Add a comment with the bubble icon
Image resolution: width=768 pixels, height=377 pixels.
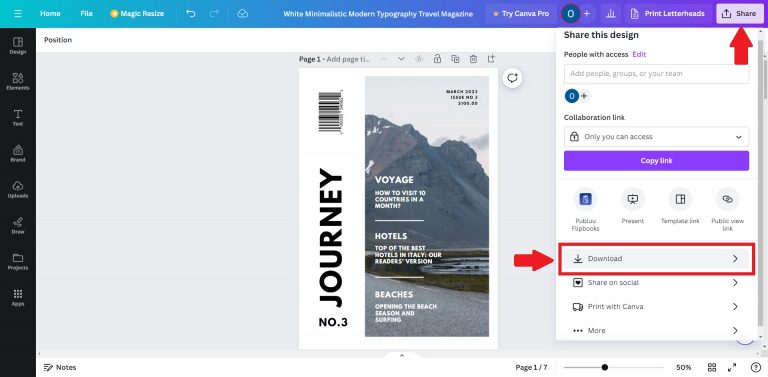click(x=513, y=78)
